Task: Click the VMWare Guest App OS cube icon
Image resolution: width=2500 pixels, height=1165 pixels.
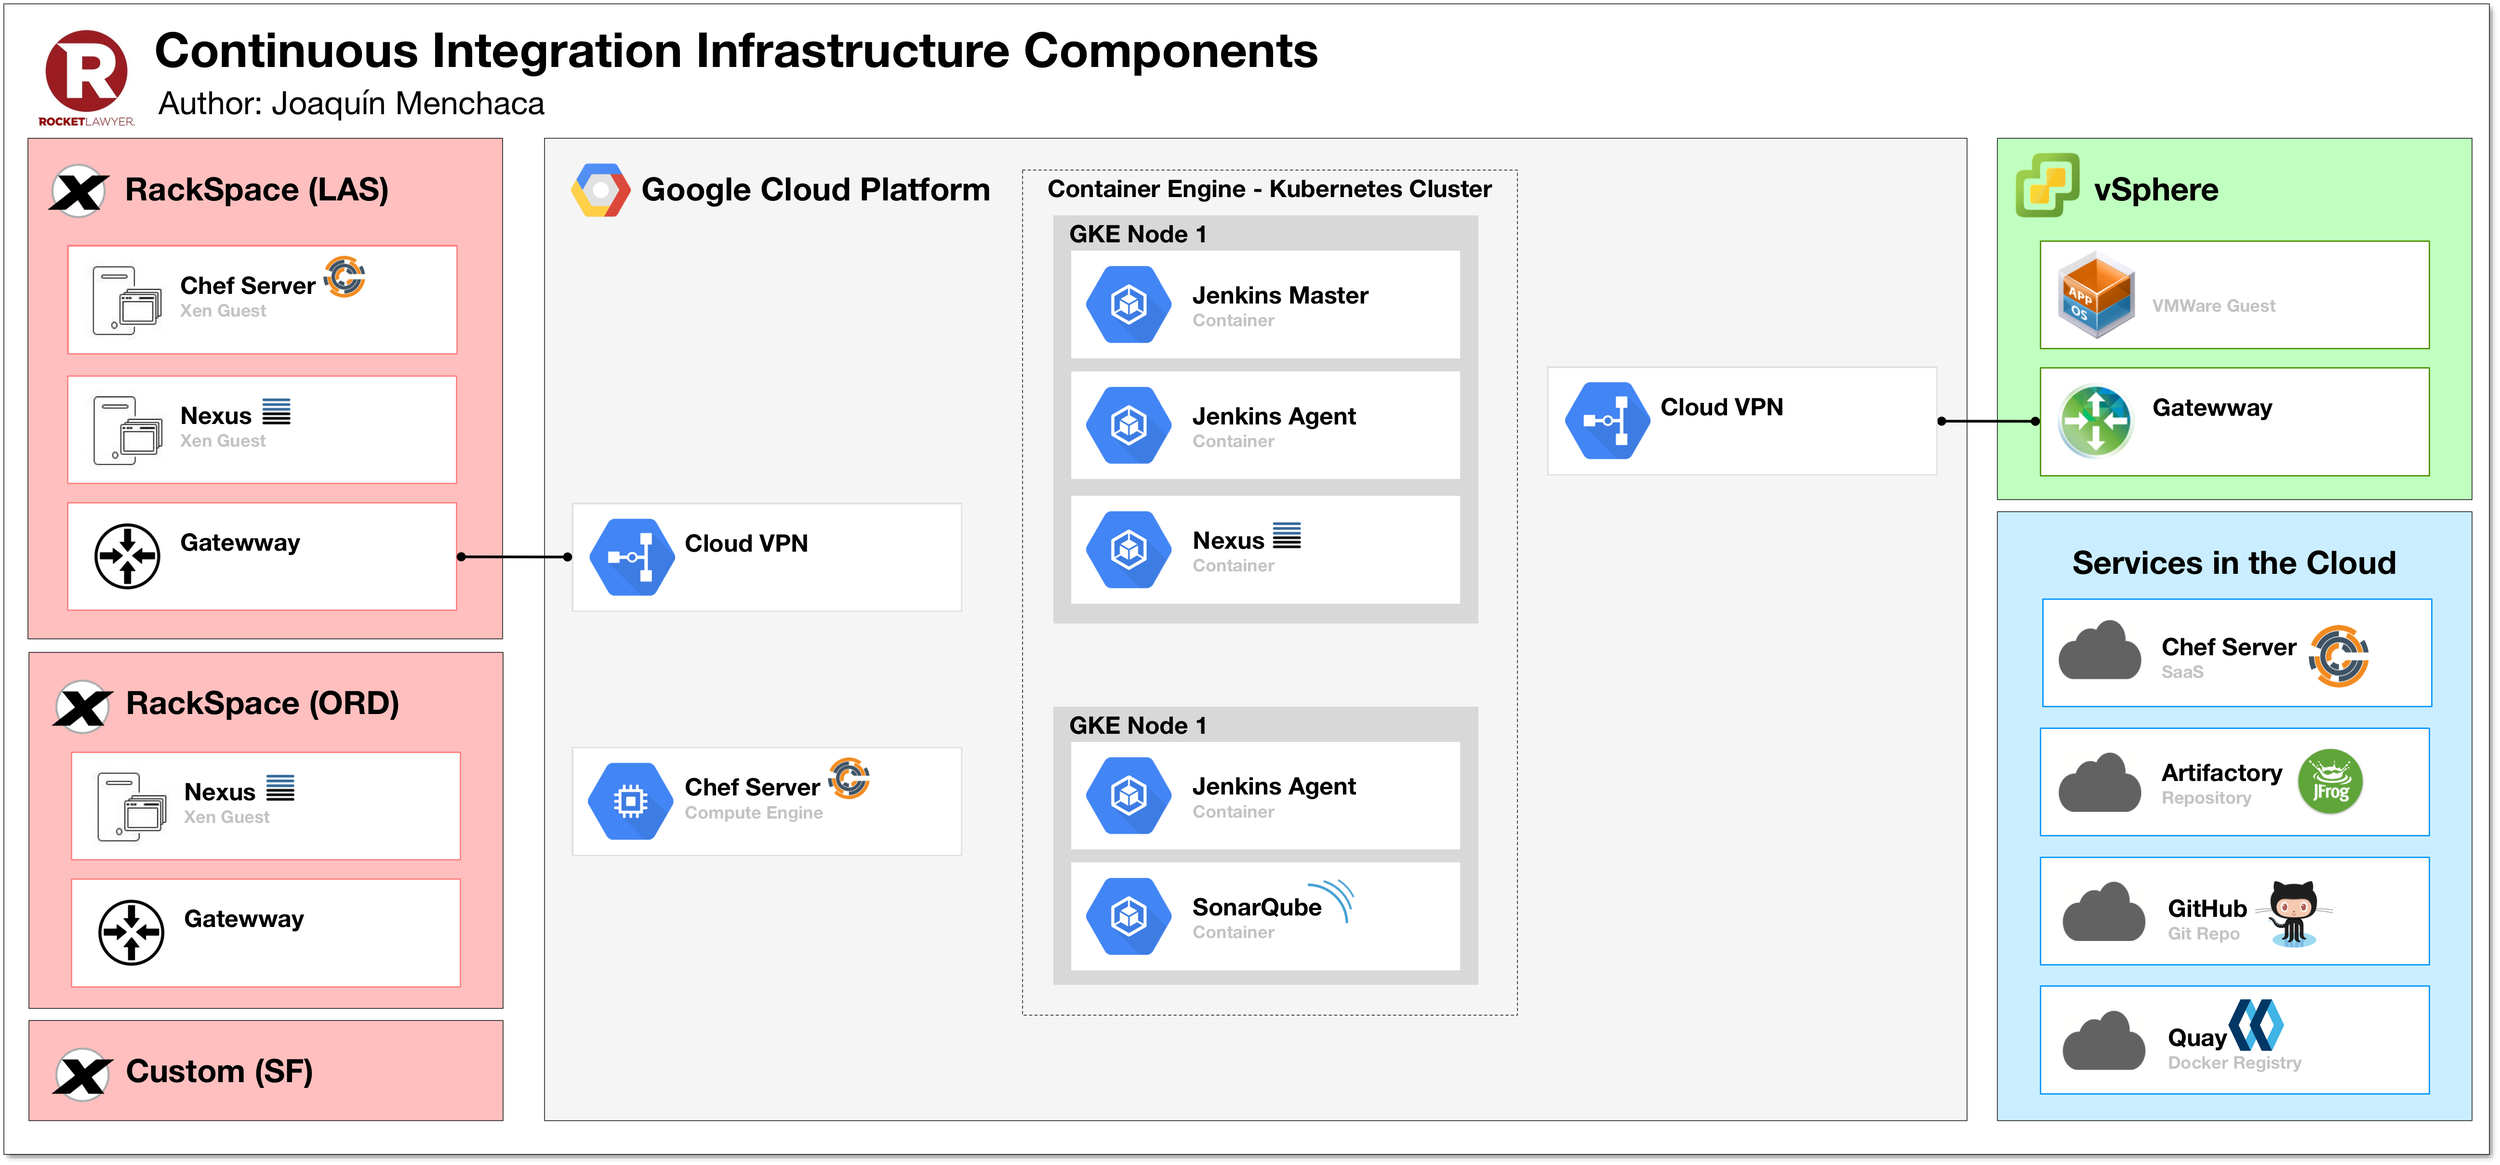Action: click(x=2095, y=295)
